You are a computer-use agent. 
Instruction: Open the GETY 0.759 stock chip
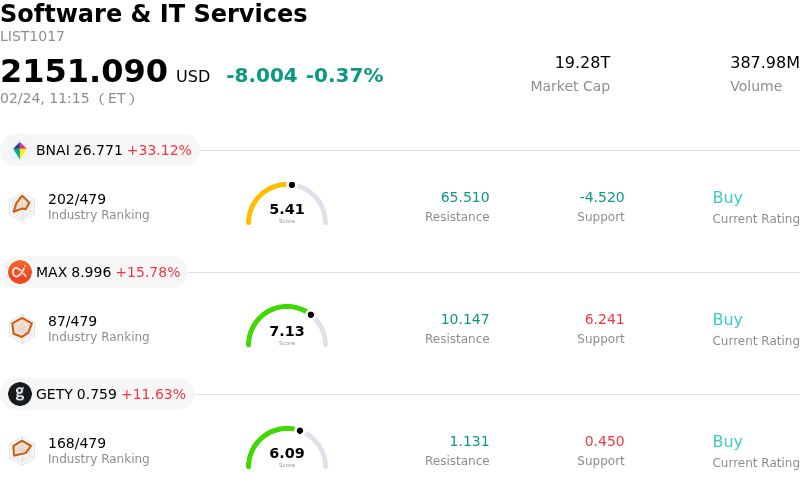pyautogui.click(x=98, y=394)
